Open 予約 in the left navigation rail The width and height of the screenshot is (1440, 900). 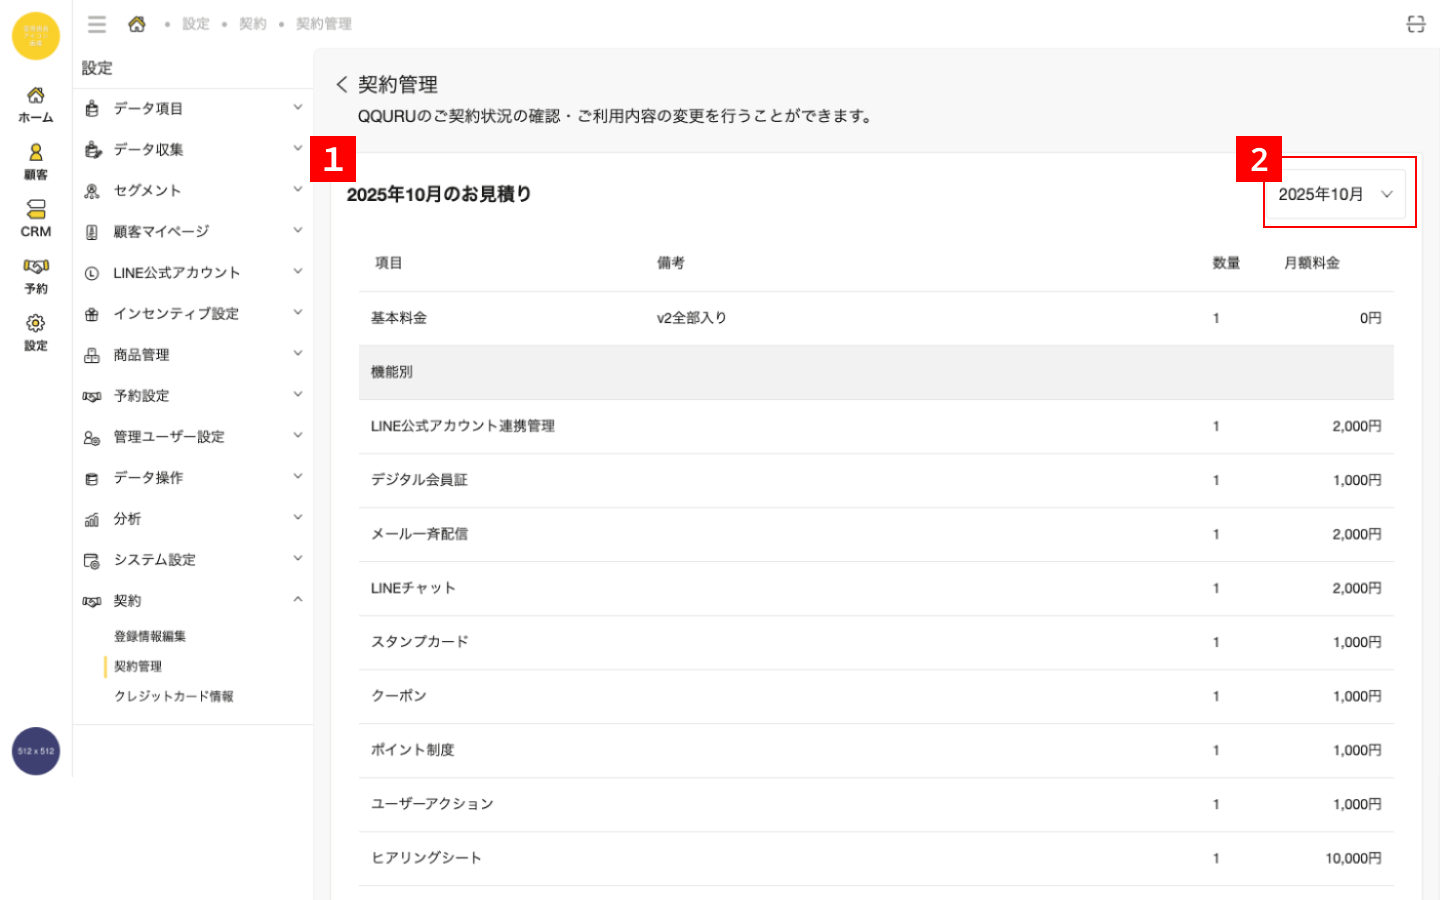pos(36,275)
